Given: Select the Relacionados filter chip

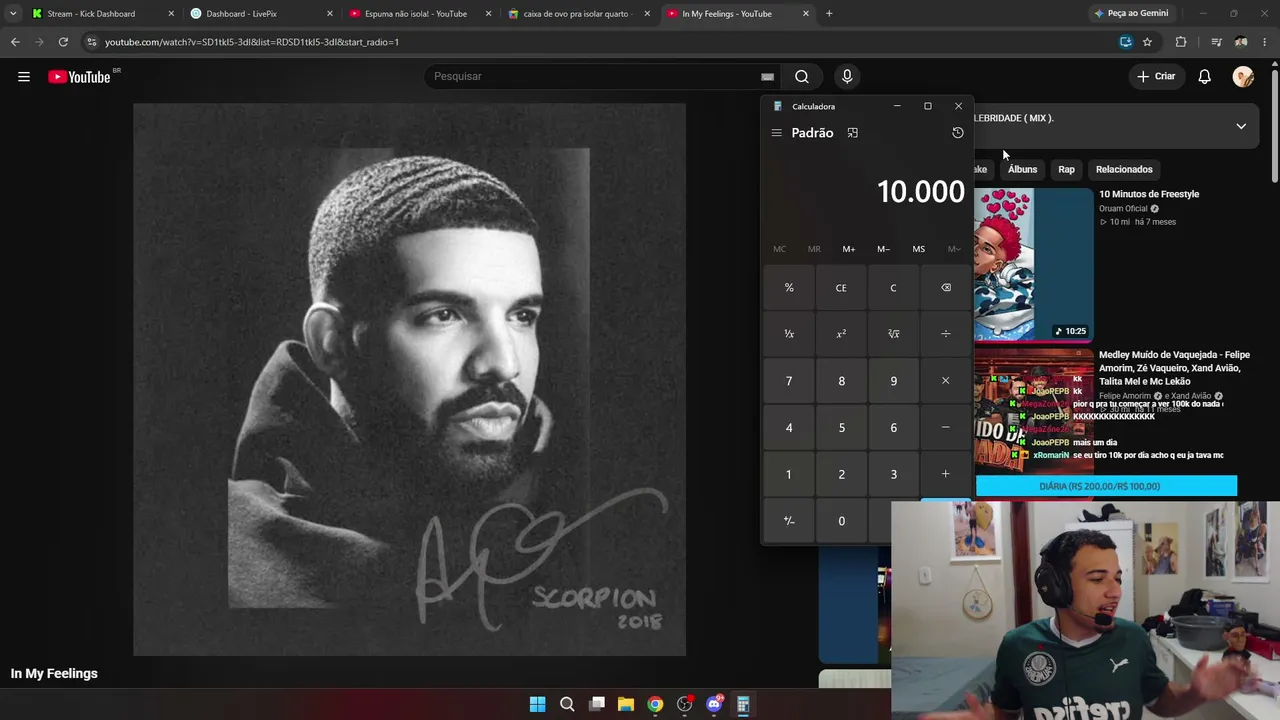Looking at the screenshot, I should point(1124,169).
